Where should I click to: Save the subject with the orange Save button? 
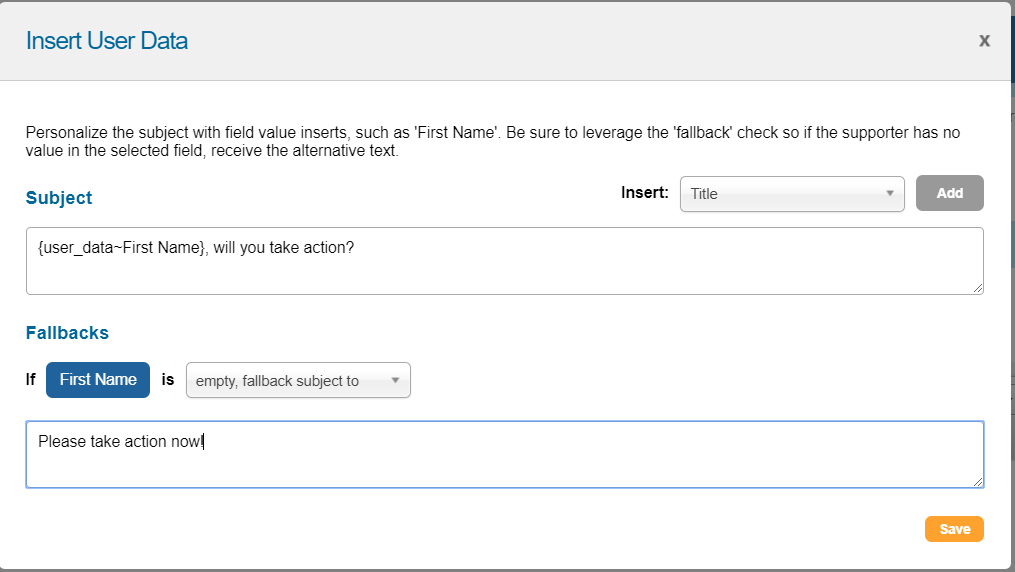(x=954, y=529)
